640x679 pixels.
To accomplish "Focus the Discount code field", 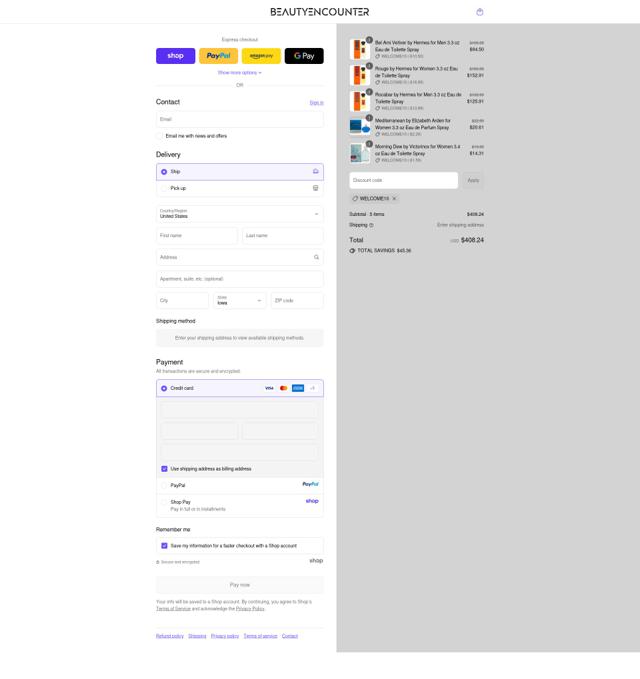I will [x=404, y=180].
